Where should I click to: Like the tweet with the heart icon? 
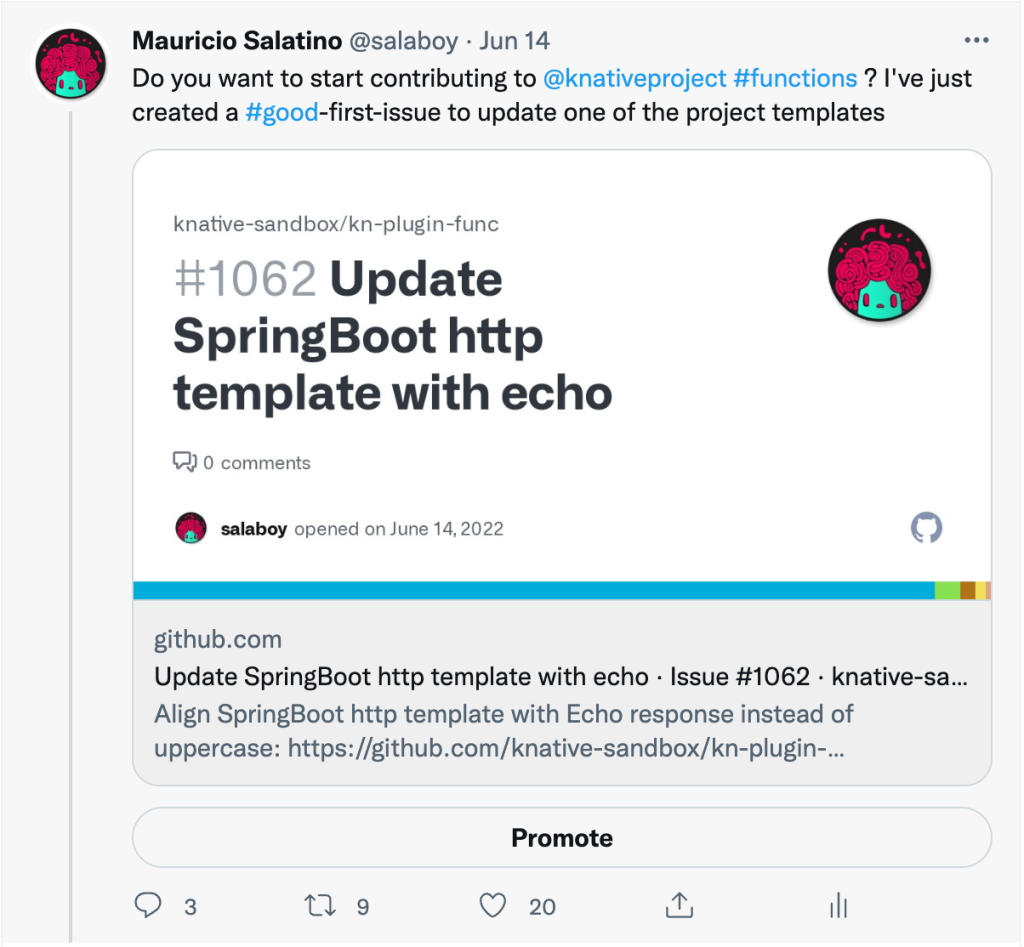click(492, 906)
